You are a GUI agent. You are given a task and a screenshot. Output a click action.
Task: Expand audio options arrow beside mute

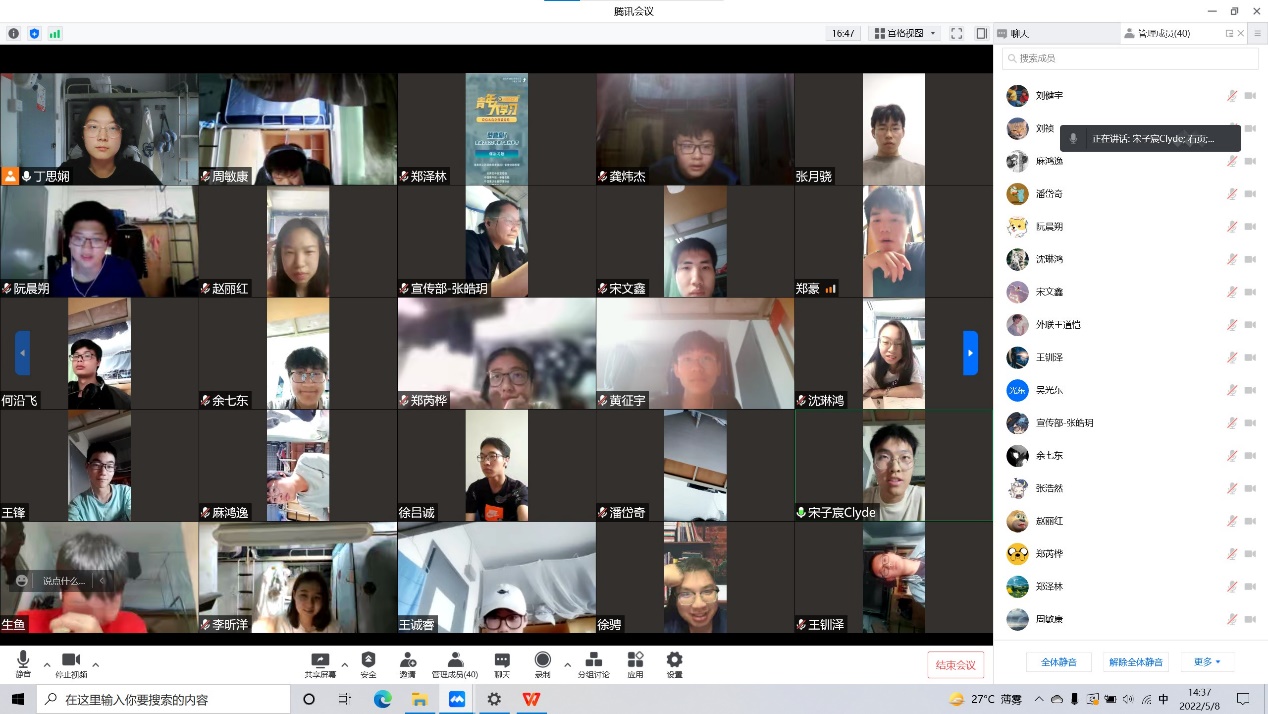point(46,664)
